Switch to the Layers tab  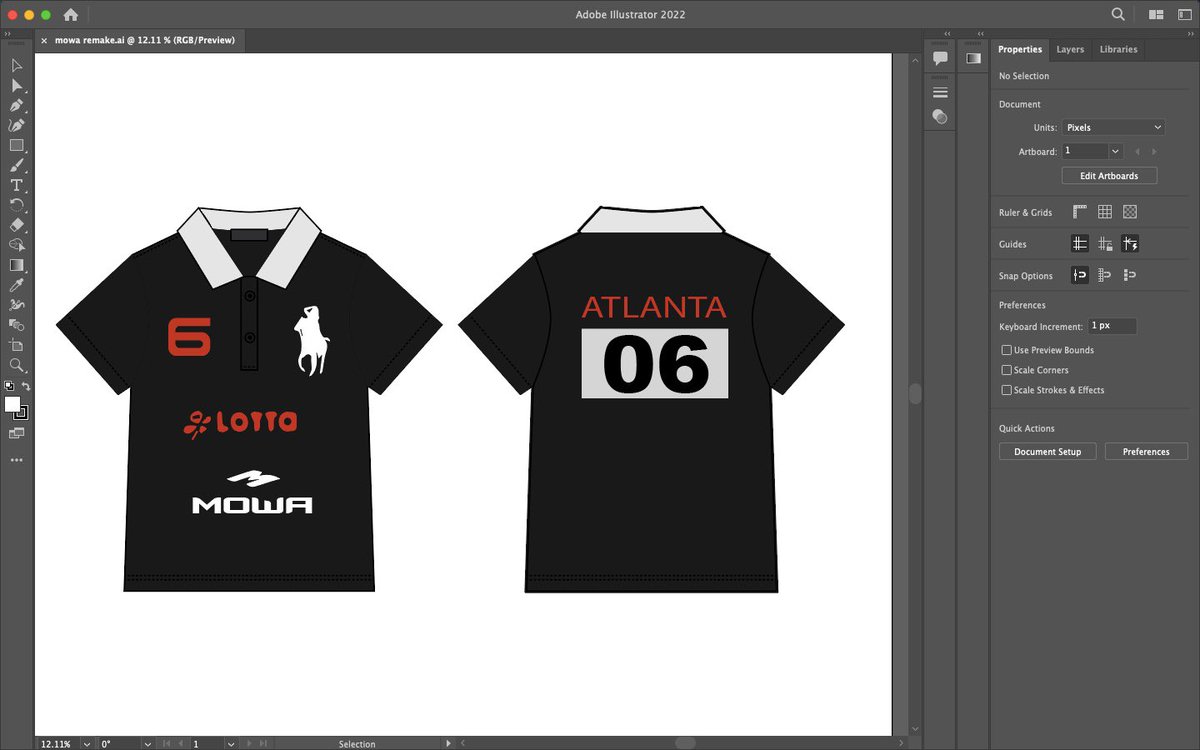(x=1070, y=49)
